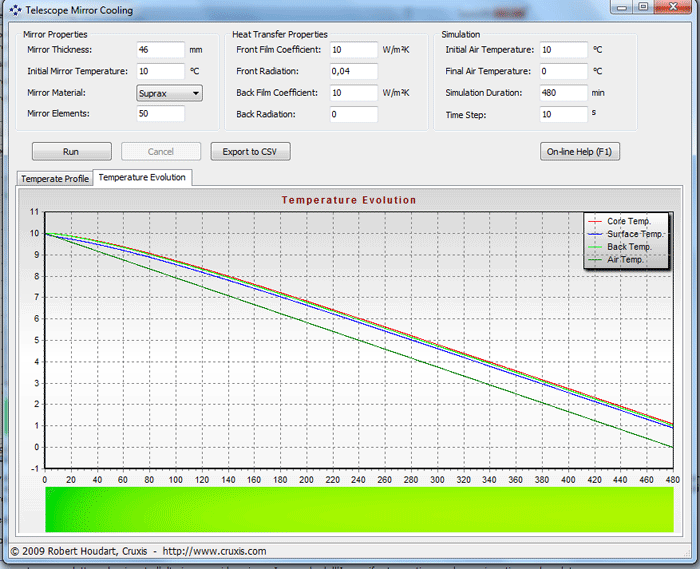Click the Time Step input field
Image resolution: width=700 pixels, height=569 pixels.
tap(563, 114)
